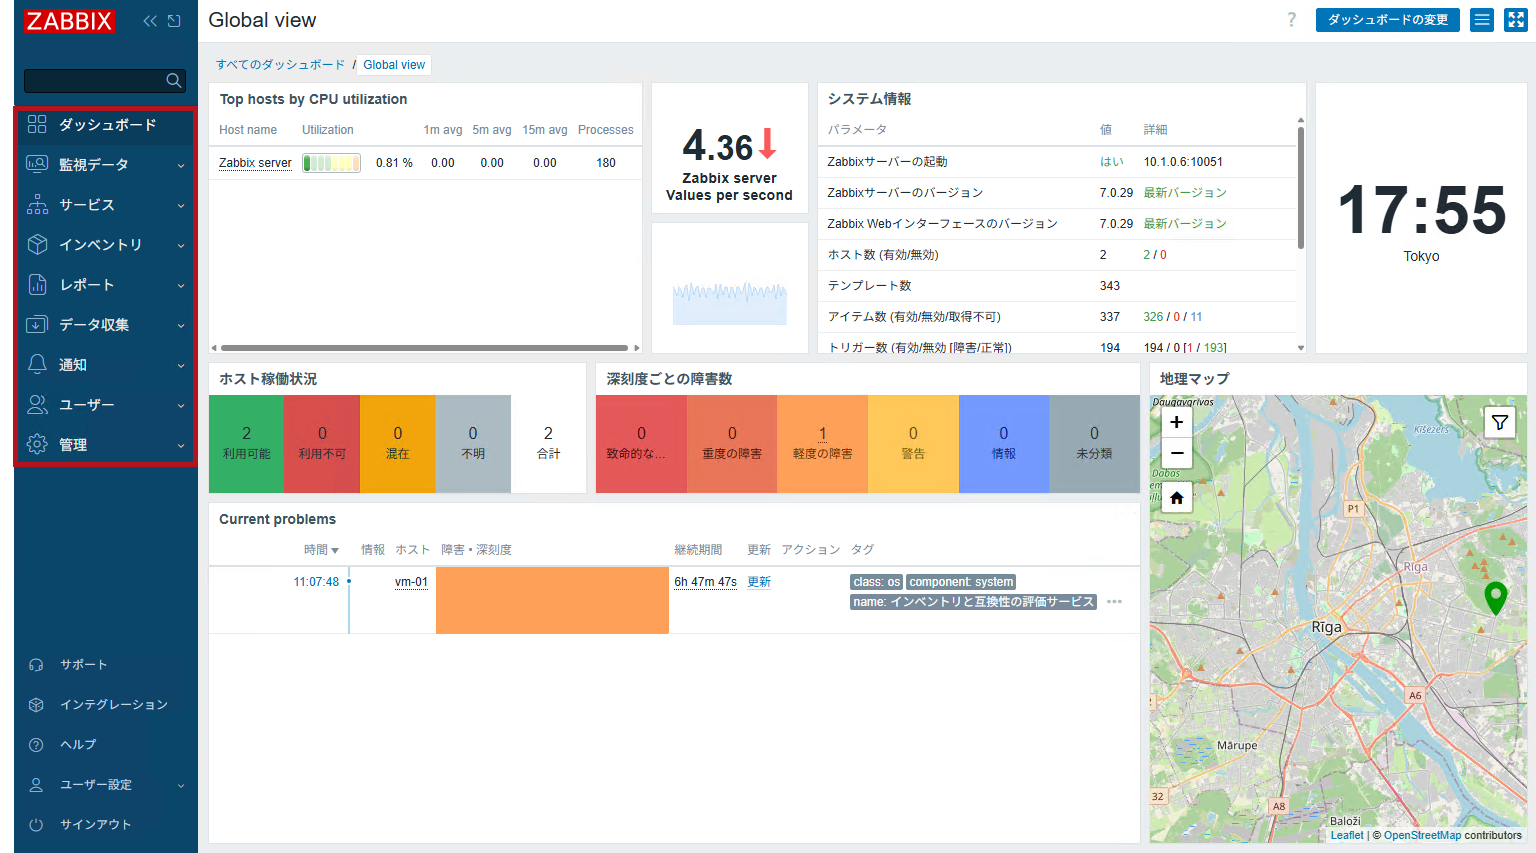The height and width of the screenshot is (853, 1536).
Task: Open the インベントリ menu
Action: coord(104,245)
